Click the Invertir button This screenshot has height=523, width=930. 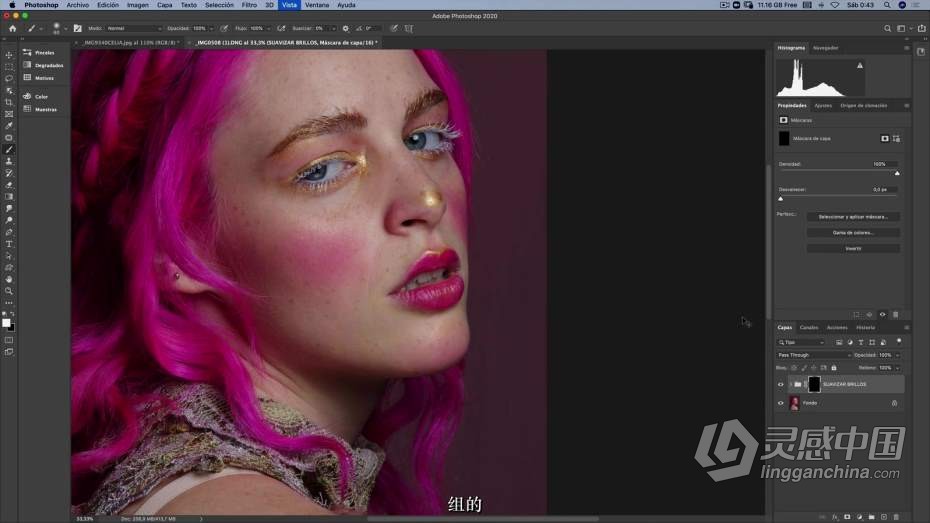[x=853, y=249]
